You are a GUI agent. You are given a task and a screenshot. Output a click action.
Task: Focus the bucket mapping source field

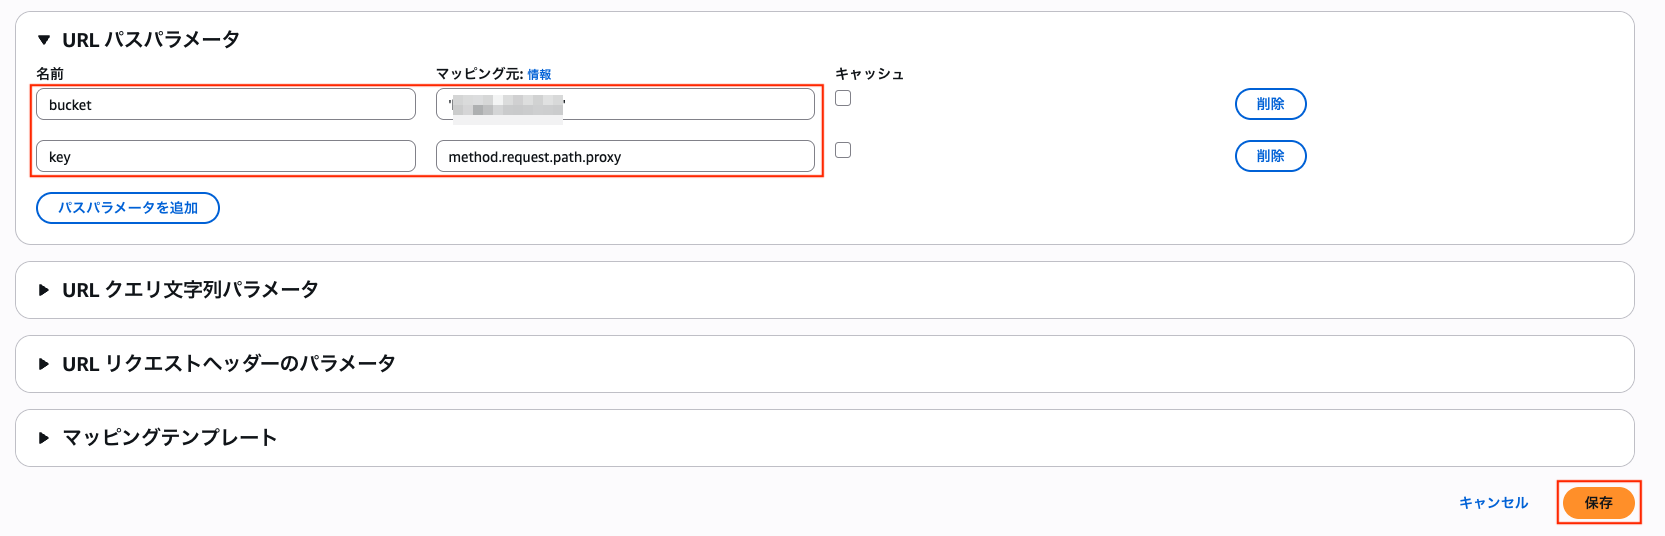(x=625, y=104)
